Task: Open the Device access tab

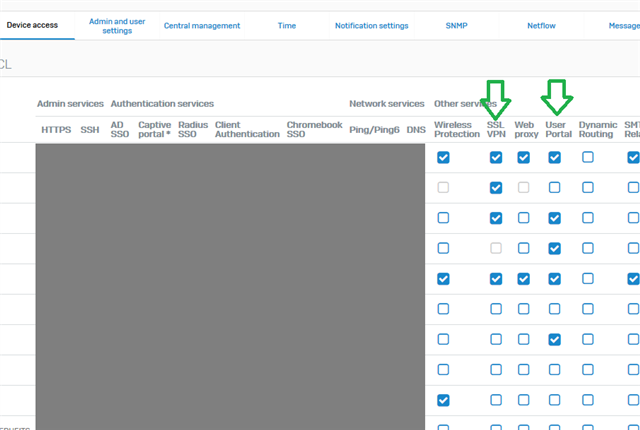Action: (x=32, y=25)
